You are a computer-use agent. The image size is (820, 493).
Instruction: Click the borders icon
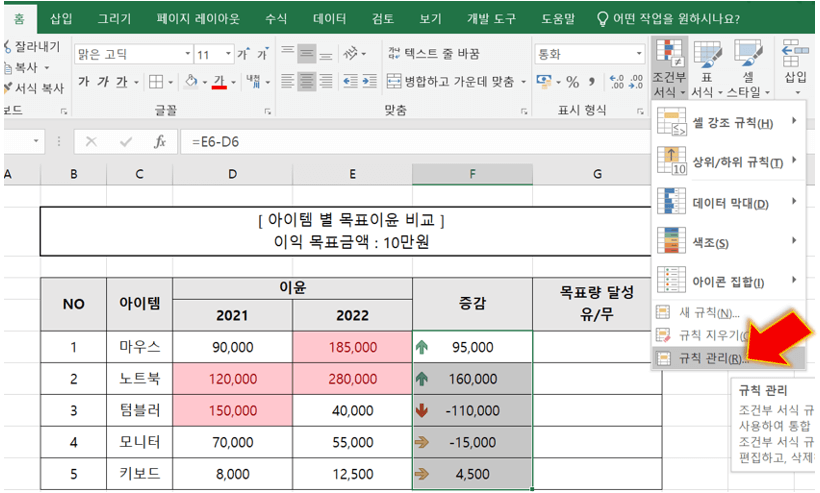pyautogui.click(x=156, y=82)
